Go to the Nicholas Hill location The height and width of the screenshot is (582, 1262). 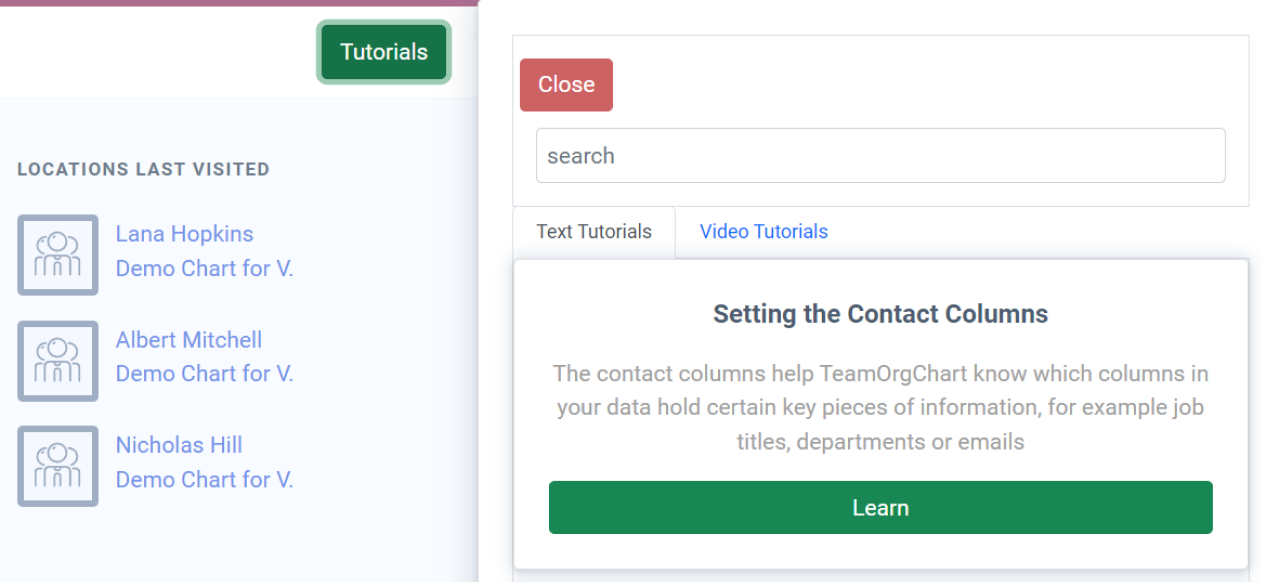point(179,445)
